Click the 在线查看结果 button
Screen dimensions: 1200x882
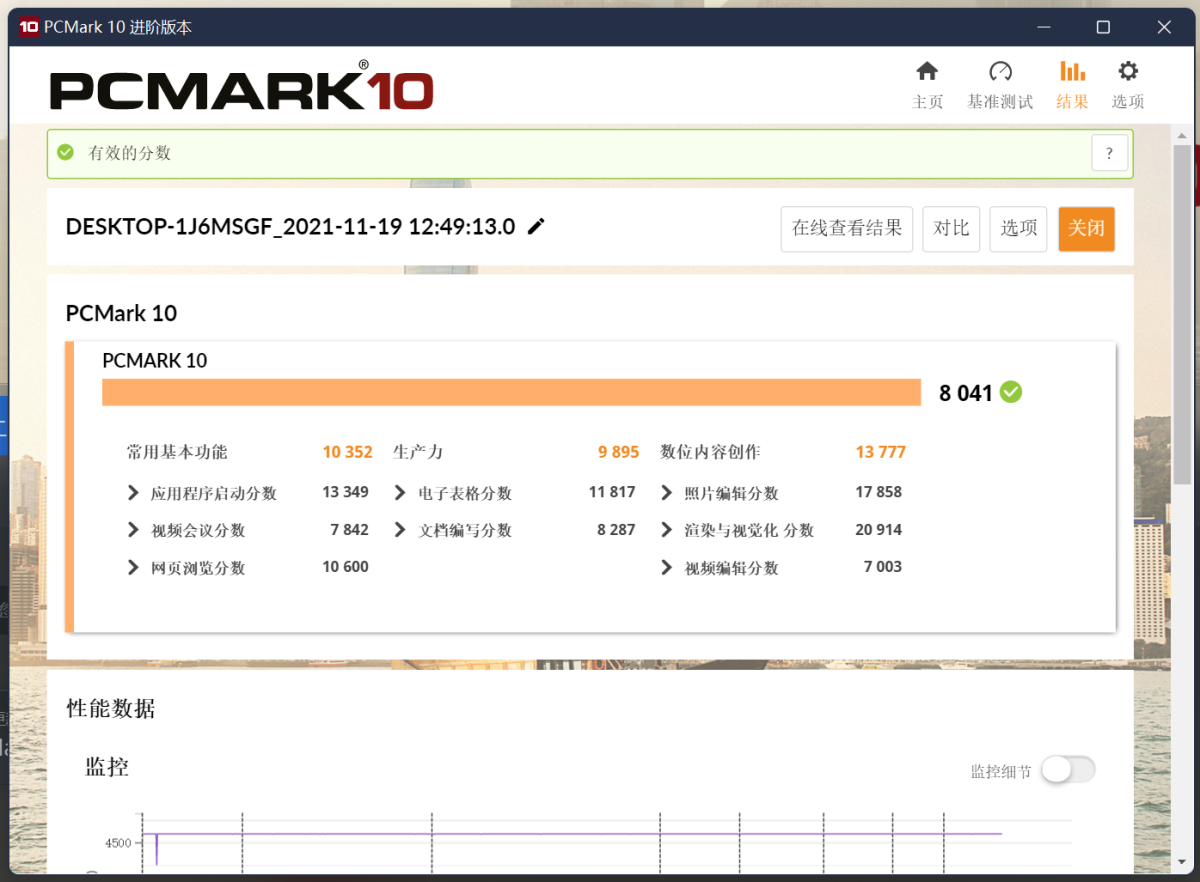846,228
